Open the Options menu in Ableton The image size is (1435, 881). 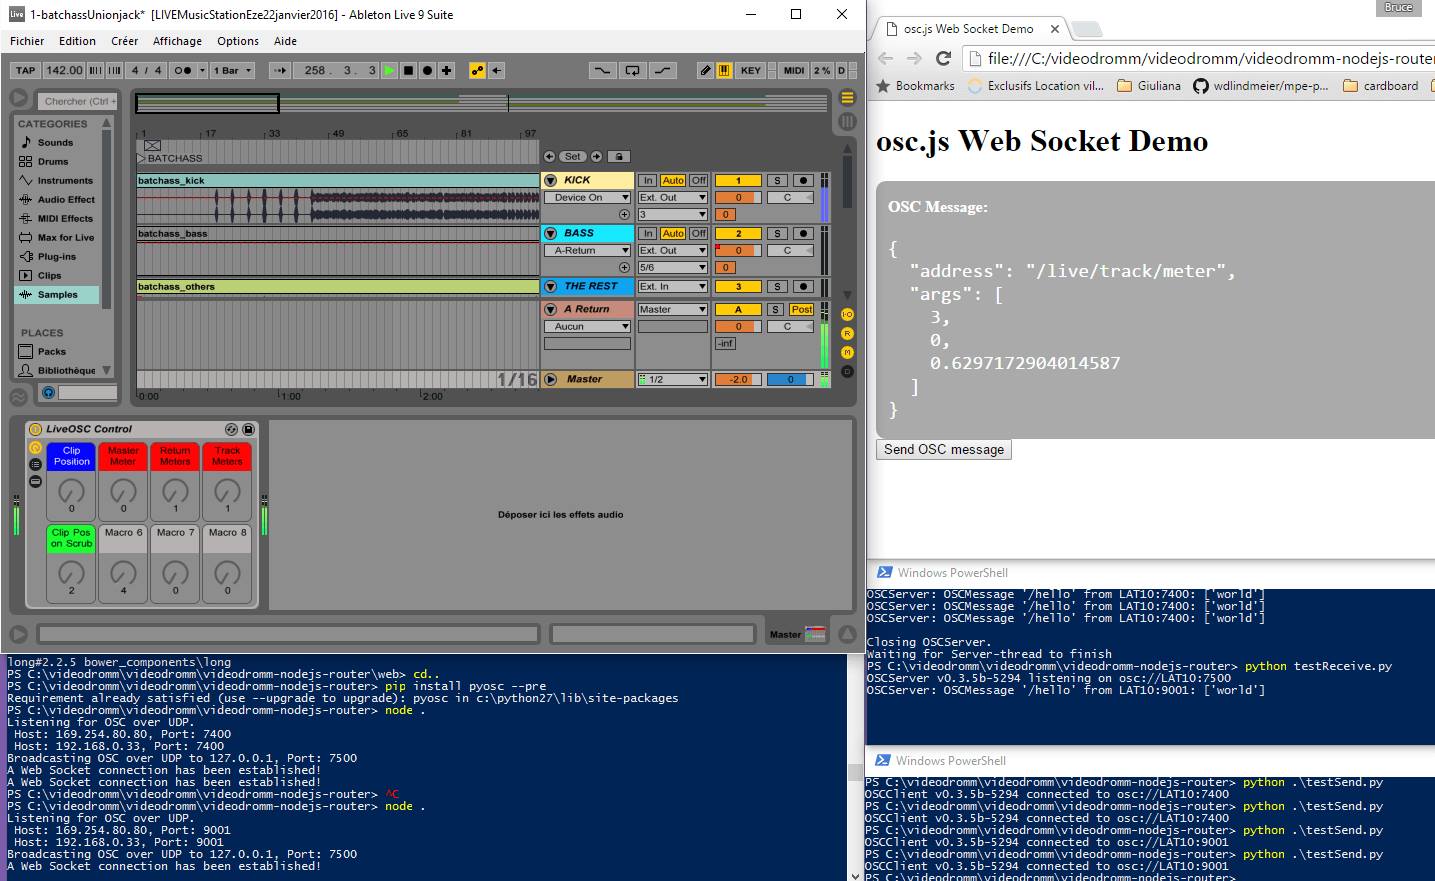pyautogui.click(x=238, y=41)
